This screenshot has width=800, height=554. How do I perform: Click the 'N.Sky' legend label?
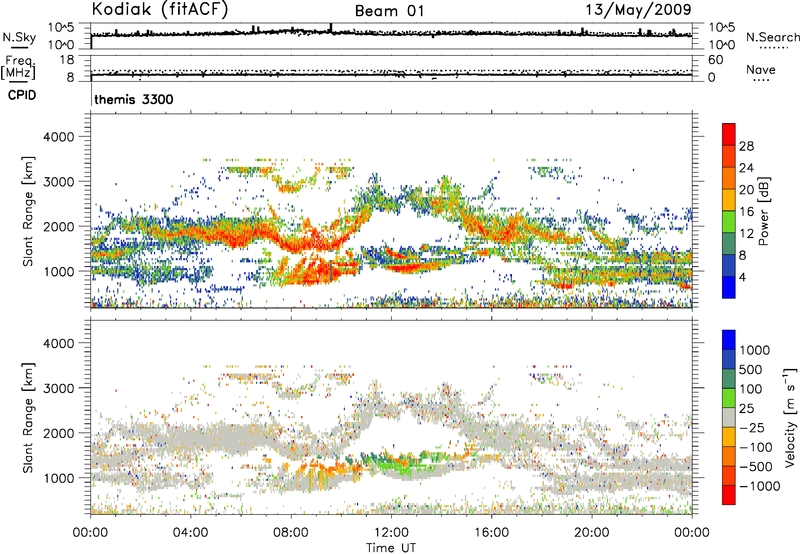19,37
